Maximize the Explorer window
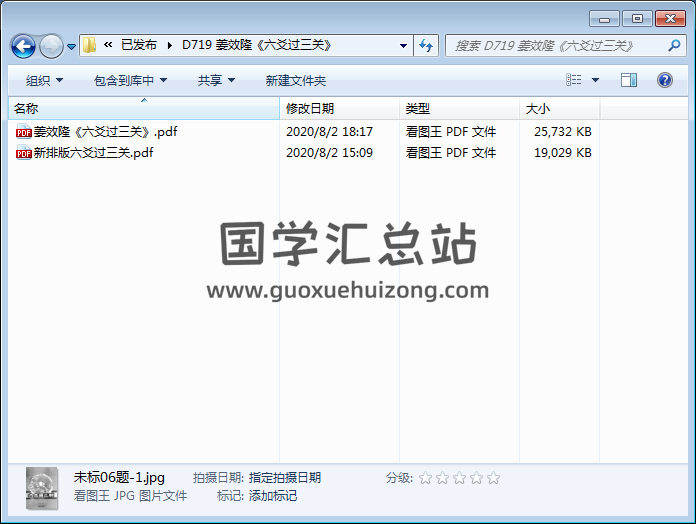 637,19
